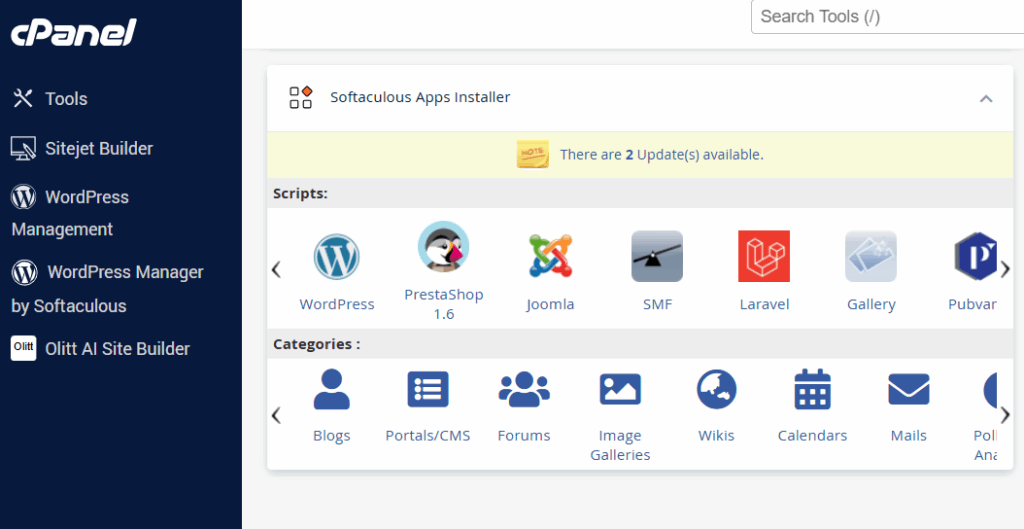Open the Forums group icon

[524, 389]
